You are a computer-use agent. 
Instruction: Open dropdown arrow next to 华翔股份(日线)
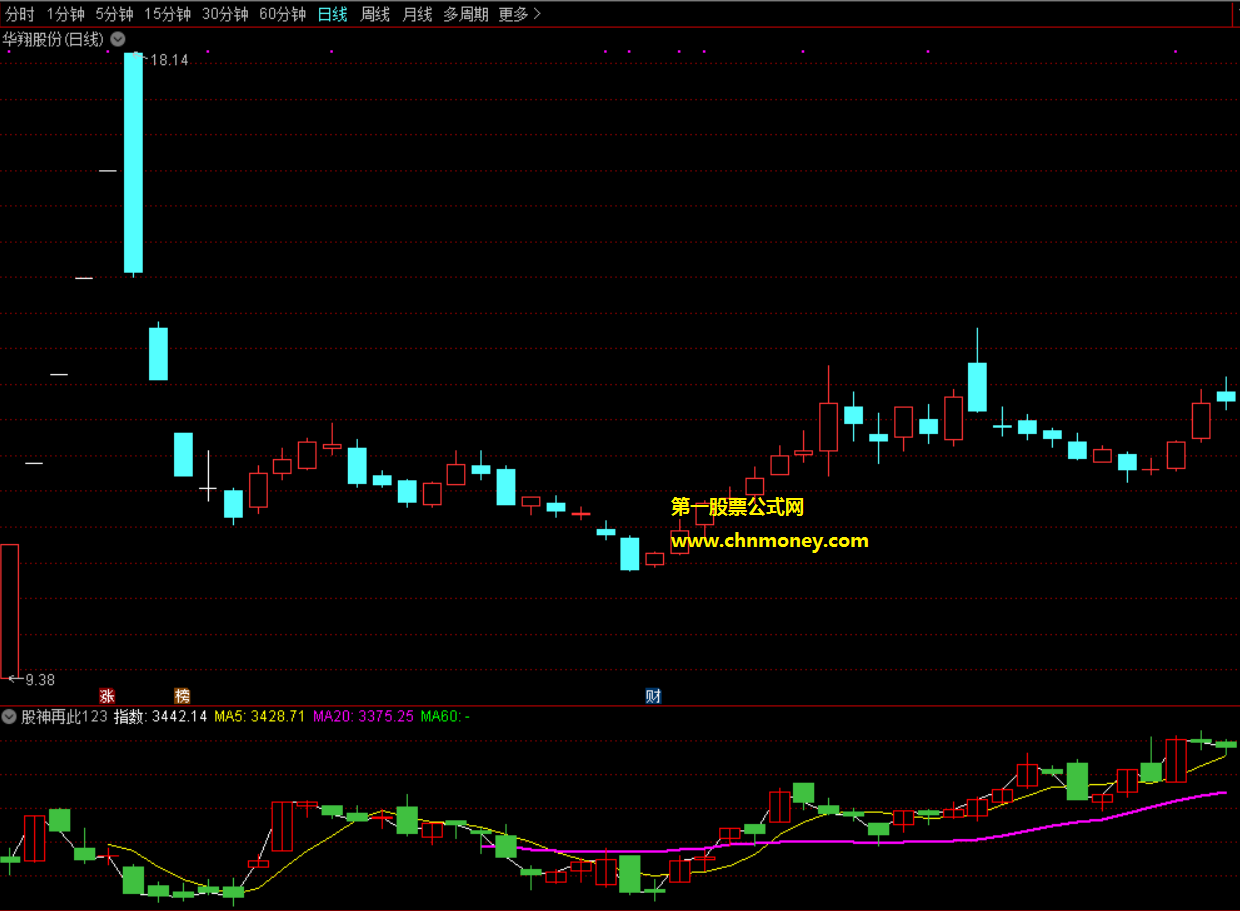(118, 39)
